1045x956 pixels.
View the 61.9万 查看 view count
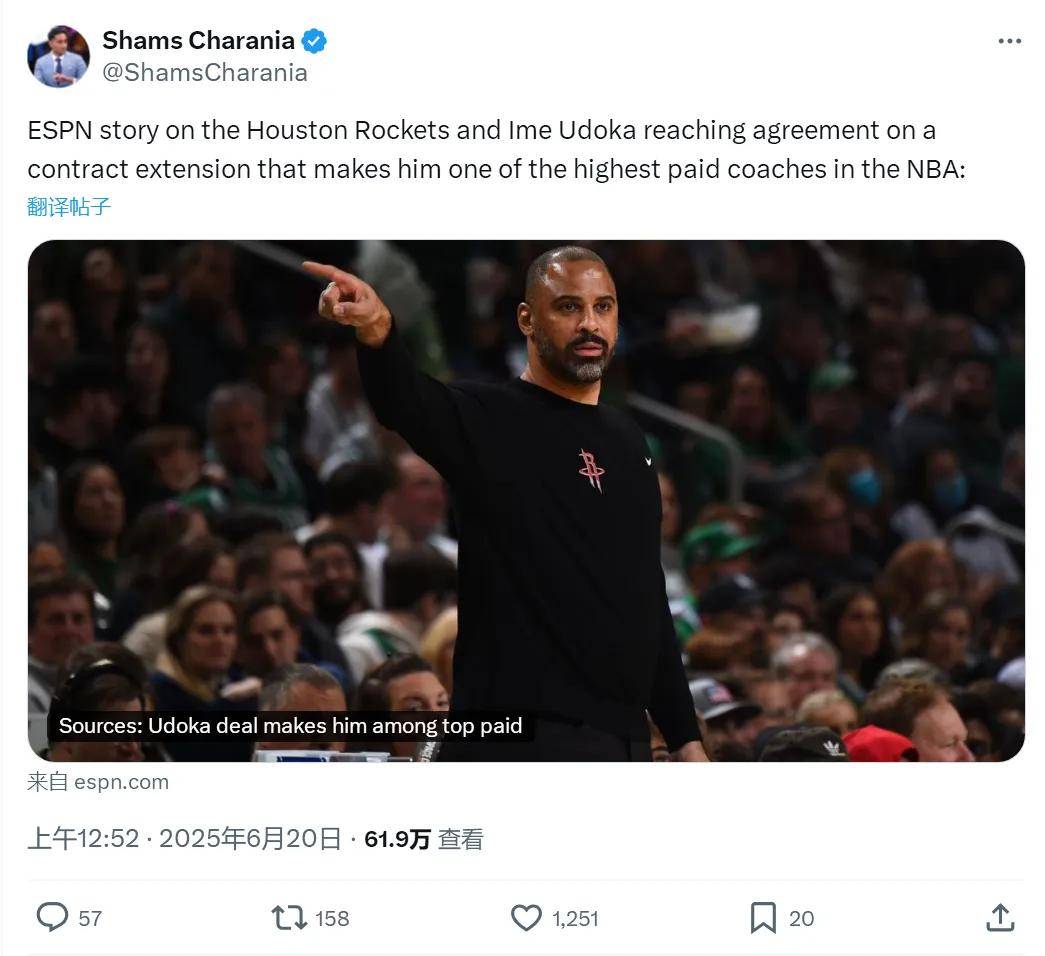click(x=423, y=839)
